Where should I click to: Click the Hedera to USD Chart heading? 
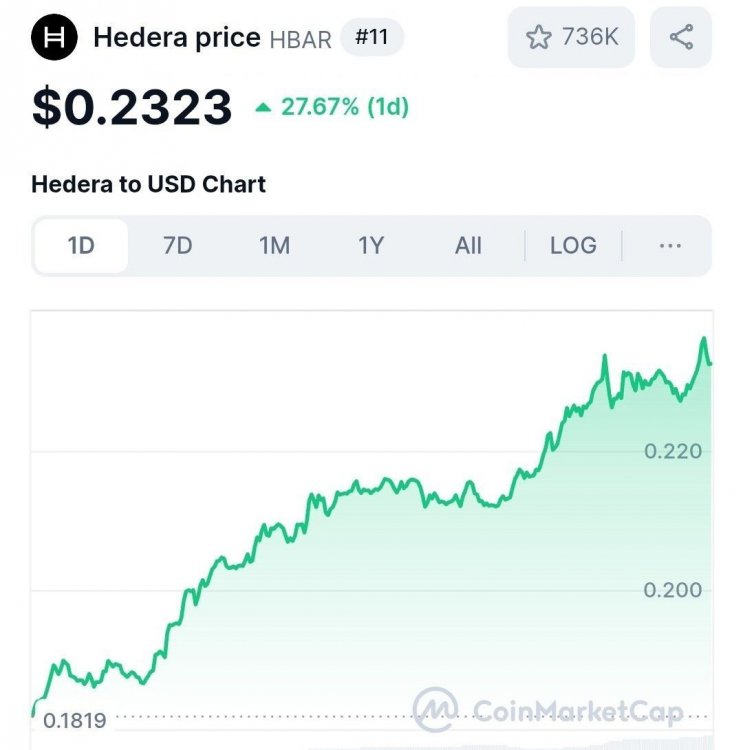click(x=148, y=184)
